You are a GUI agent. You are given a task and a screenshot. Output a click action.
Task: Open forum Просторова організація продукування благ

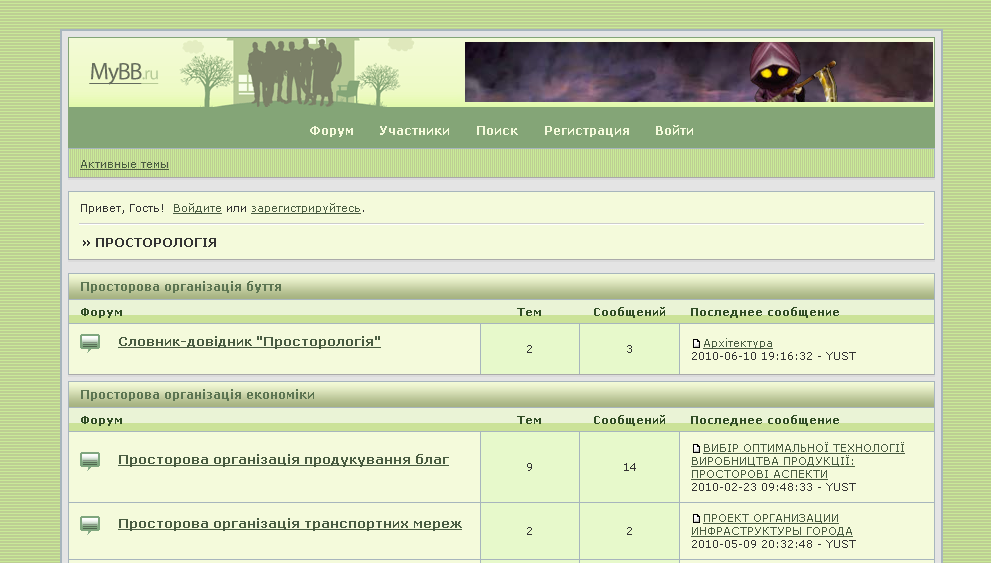[283, 460]
